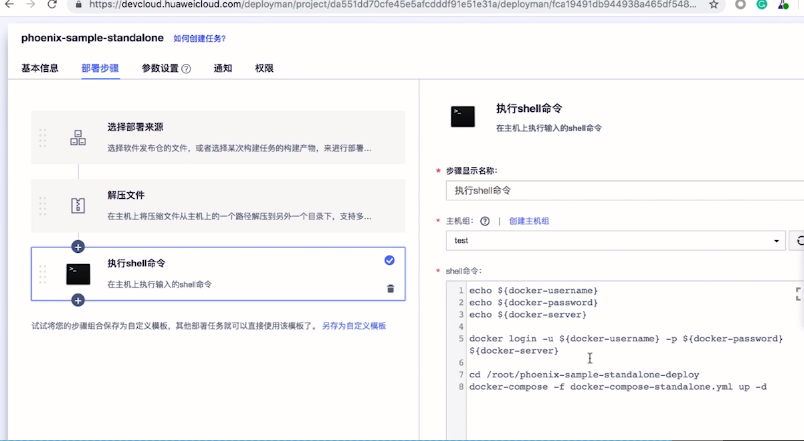Click the 另存为自定义模板 link
This screenshot has height=441, width=804.
(x=354, y=326)
